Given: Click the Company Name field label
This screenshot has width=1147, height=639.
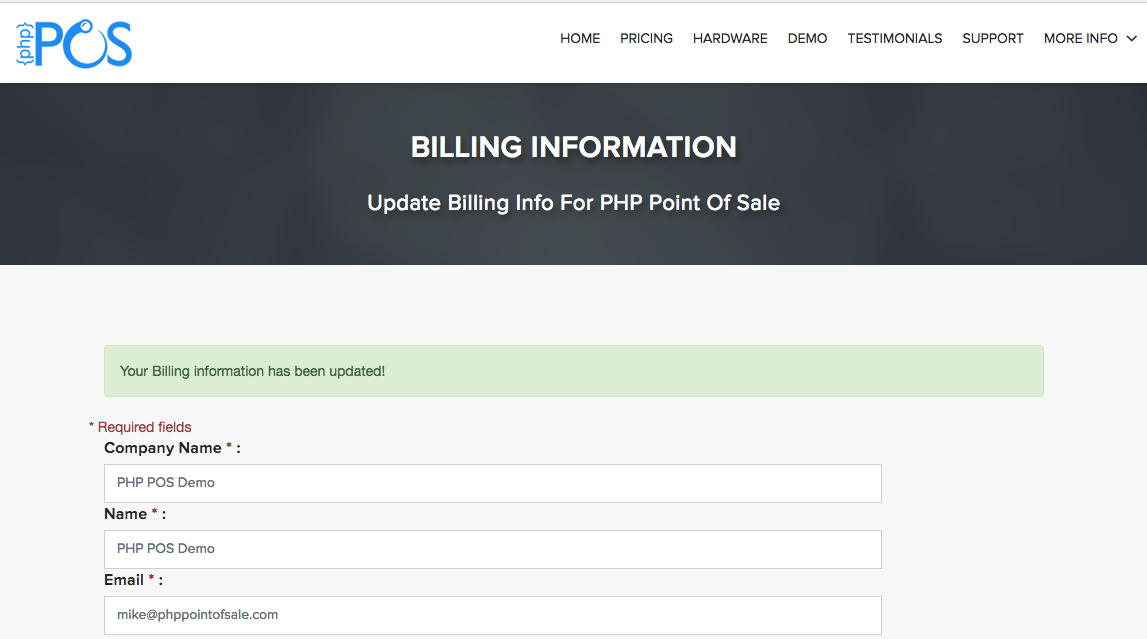Looking at the screenshot, I should coord(163,448).
